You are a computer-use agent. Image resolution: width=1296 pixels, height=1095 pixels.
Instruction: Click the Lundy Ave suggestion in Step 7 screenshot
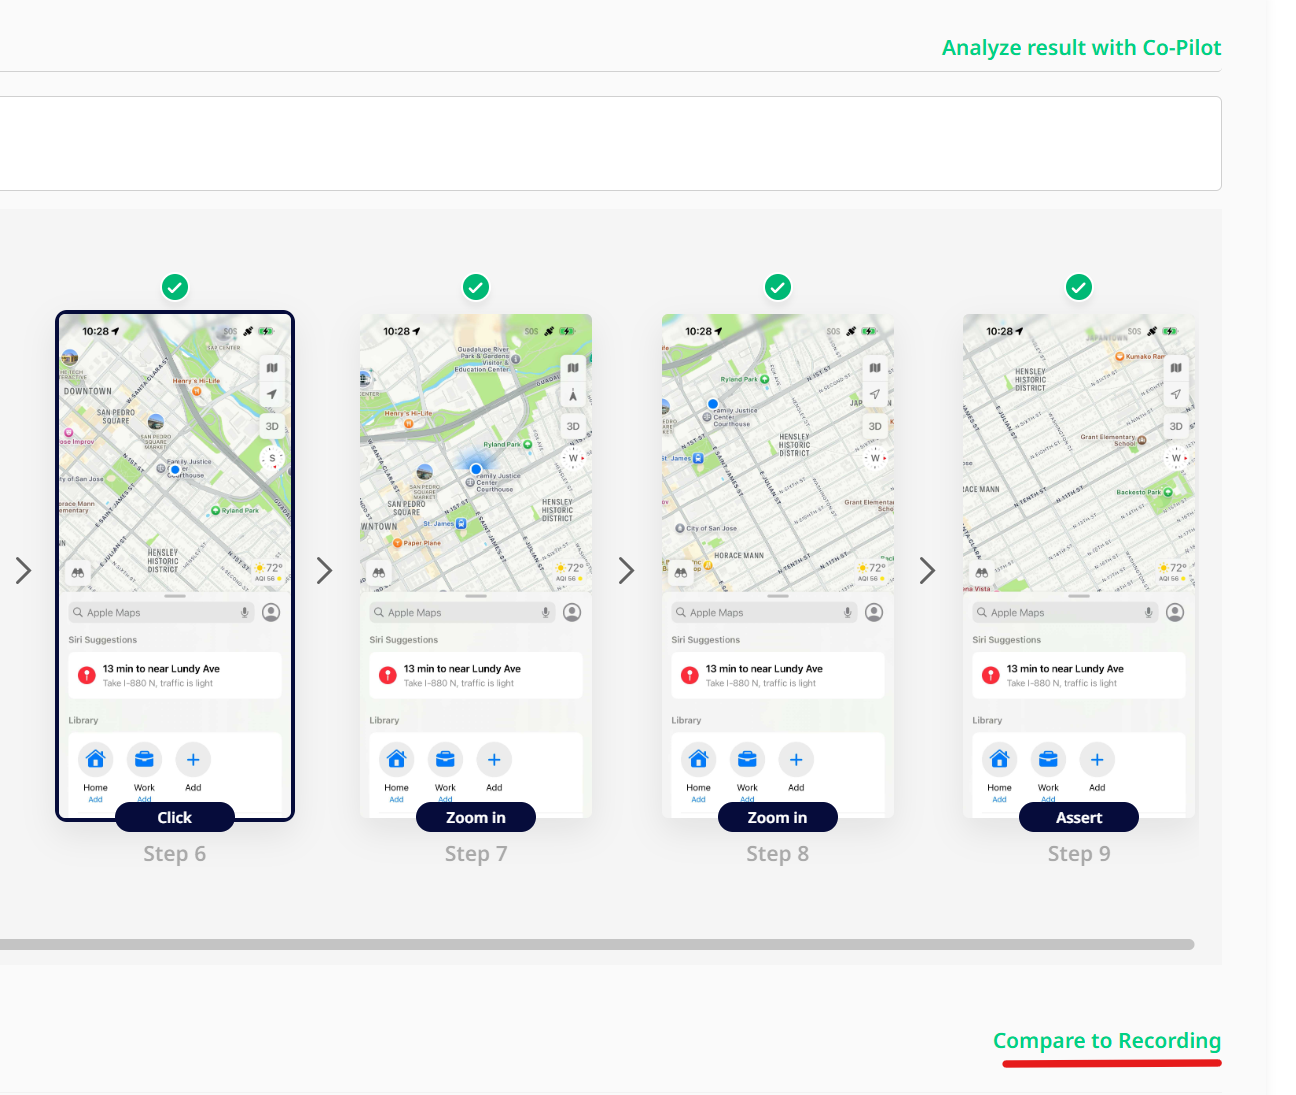tap(476, 675)
